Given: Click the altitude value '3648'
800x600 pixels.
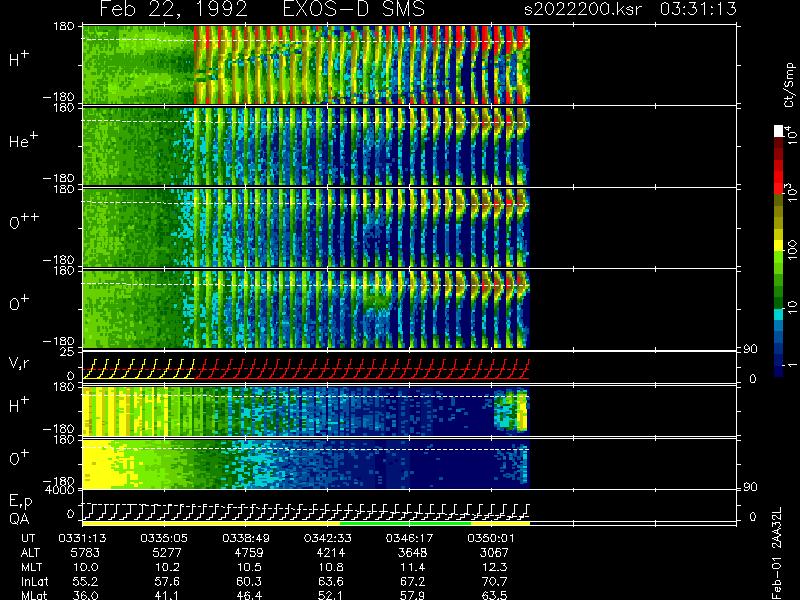Looking at the screenshot, I should tap(412, 553).
